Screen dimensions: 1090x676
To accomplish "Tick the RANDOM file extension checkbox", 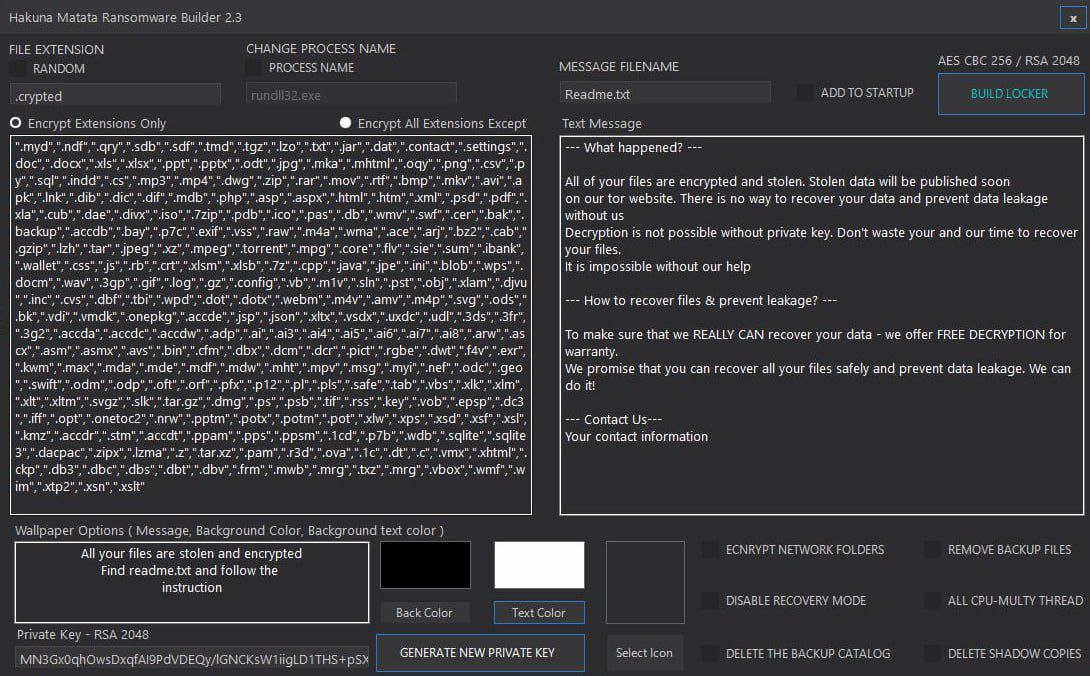I will click(17, 68).
